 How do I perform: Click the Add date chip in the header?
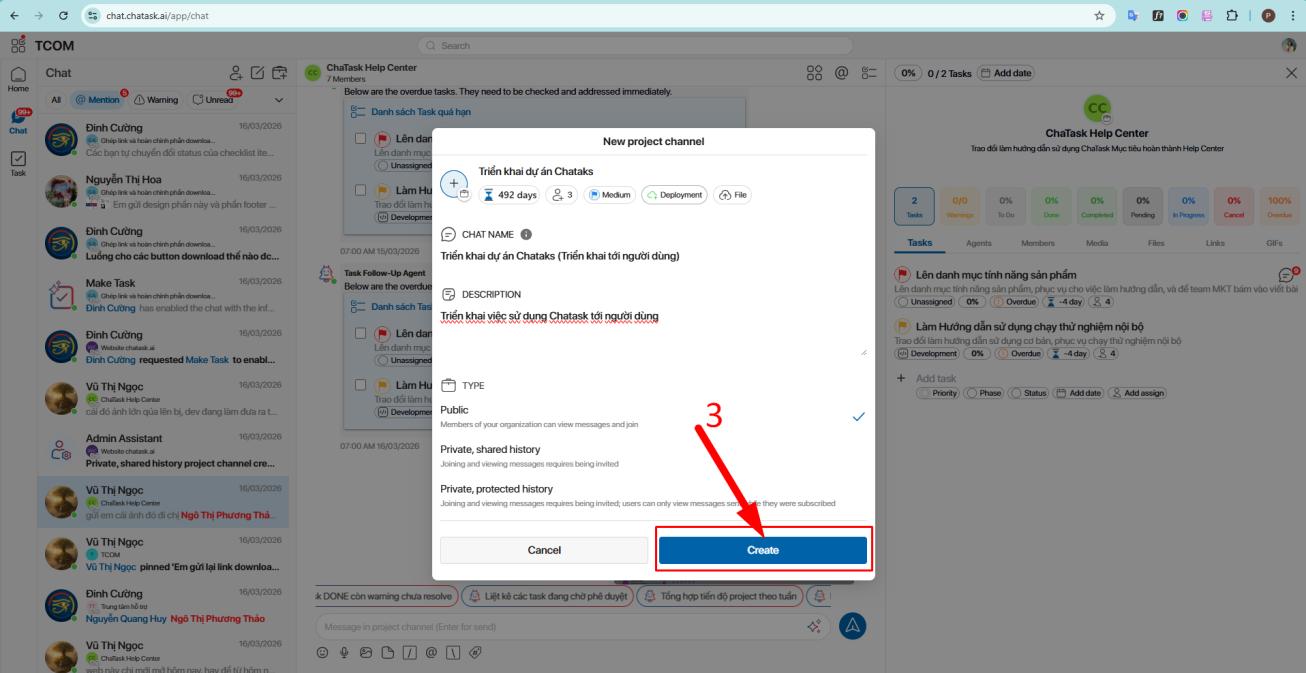tap(1005, 73)
